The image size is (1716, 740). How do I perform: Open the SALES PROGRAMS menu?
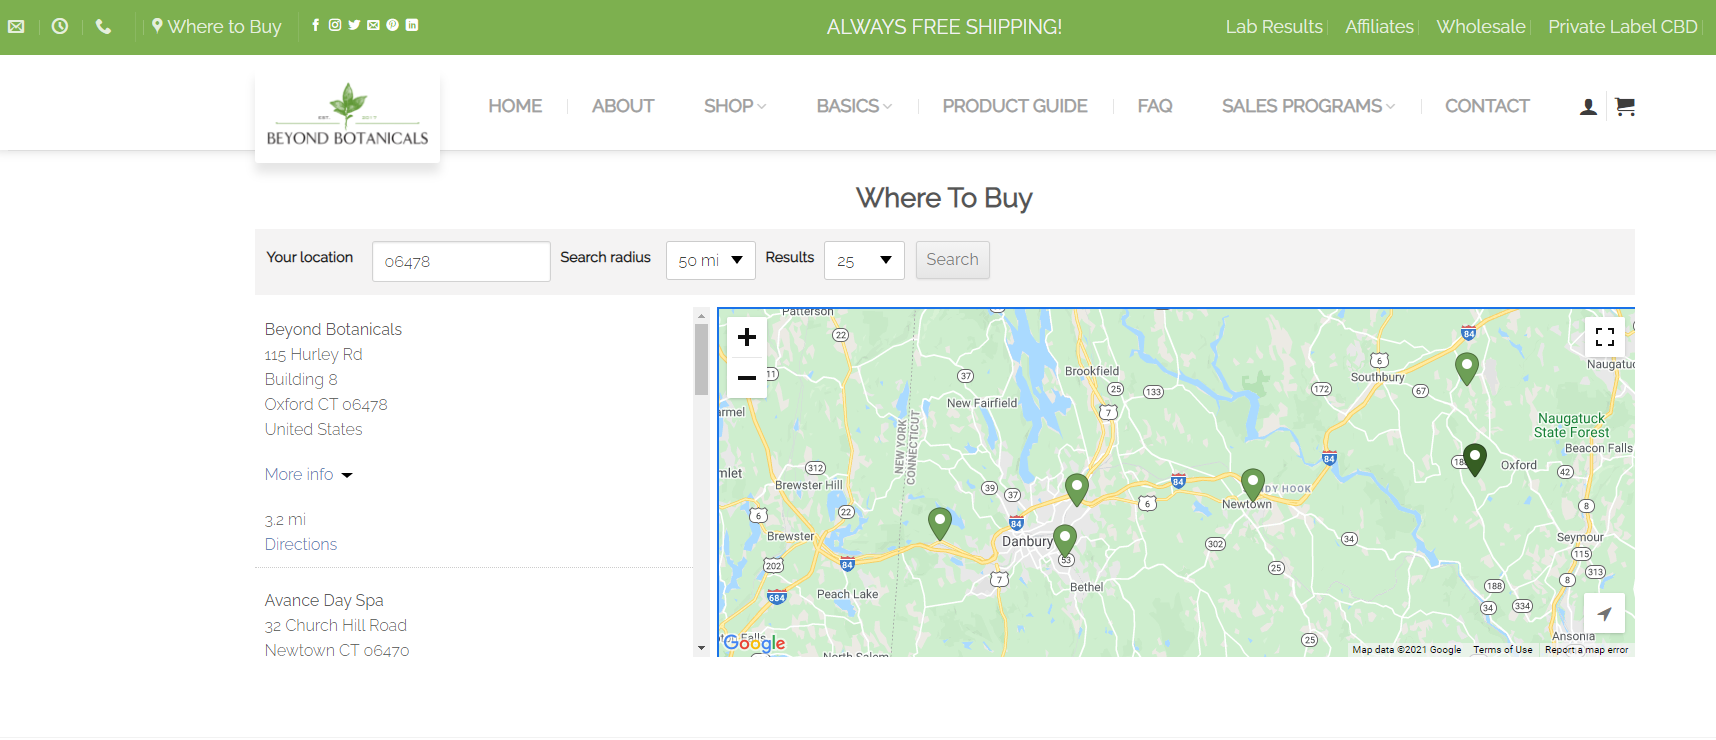pyautogui.click(x=1308, y=106)
